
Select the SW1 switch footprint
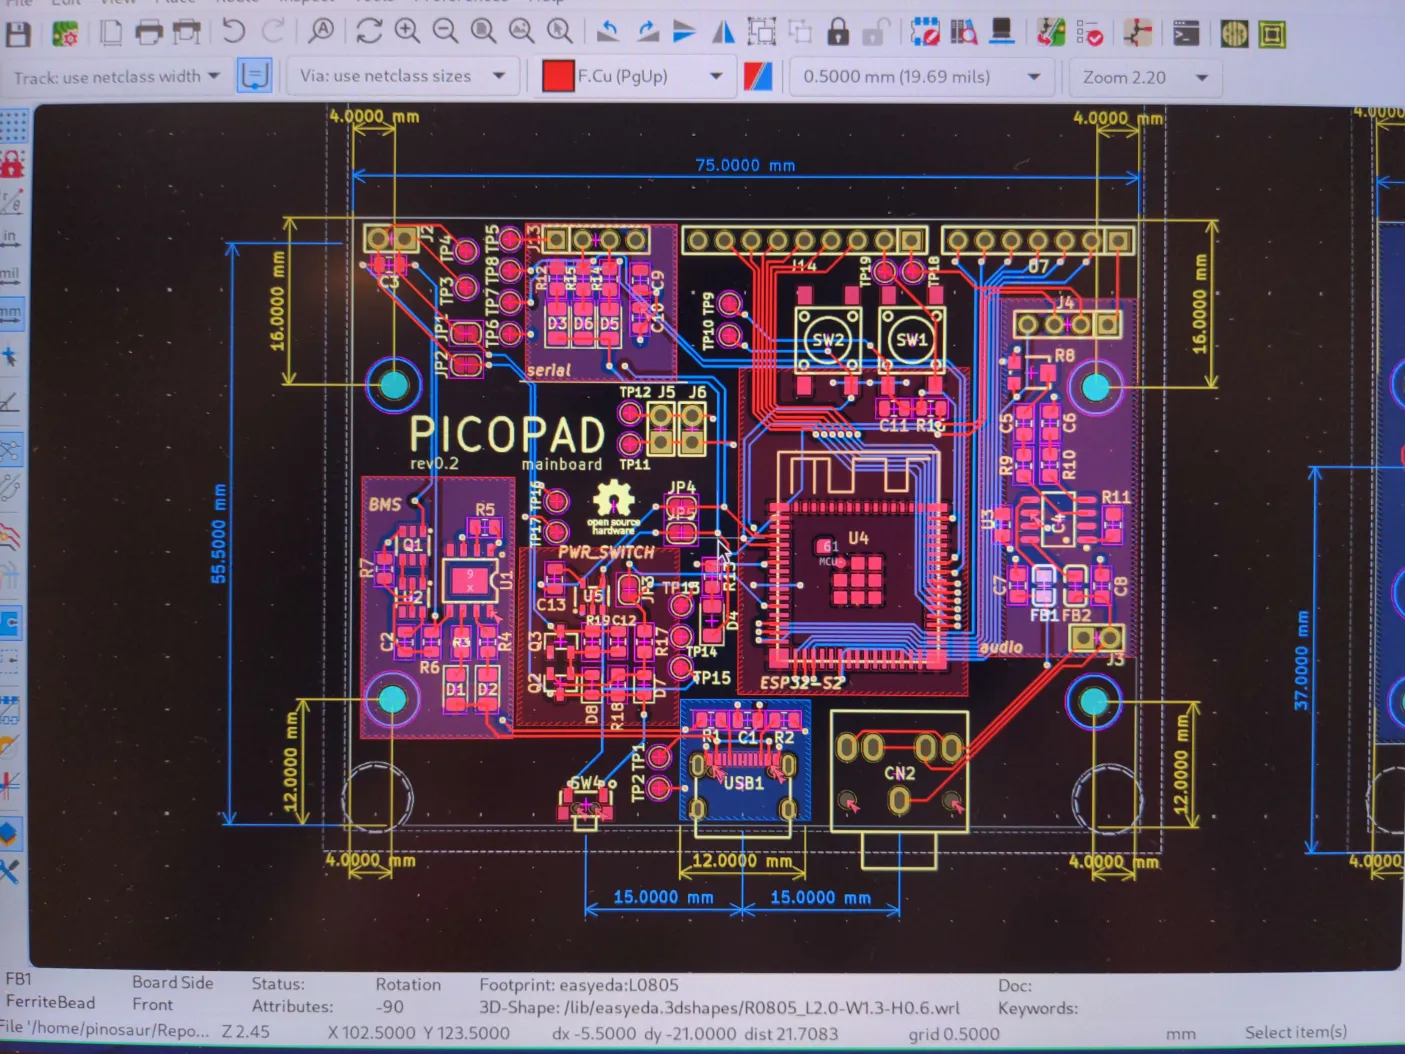911,340
